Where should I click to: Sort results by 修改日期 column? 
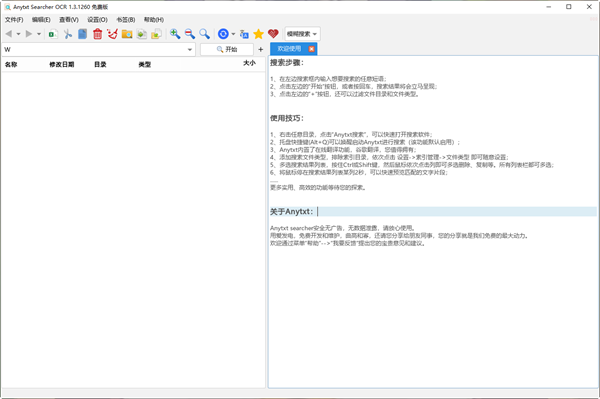click(x=62, y=64)
